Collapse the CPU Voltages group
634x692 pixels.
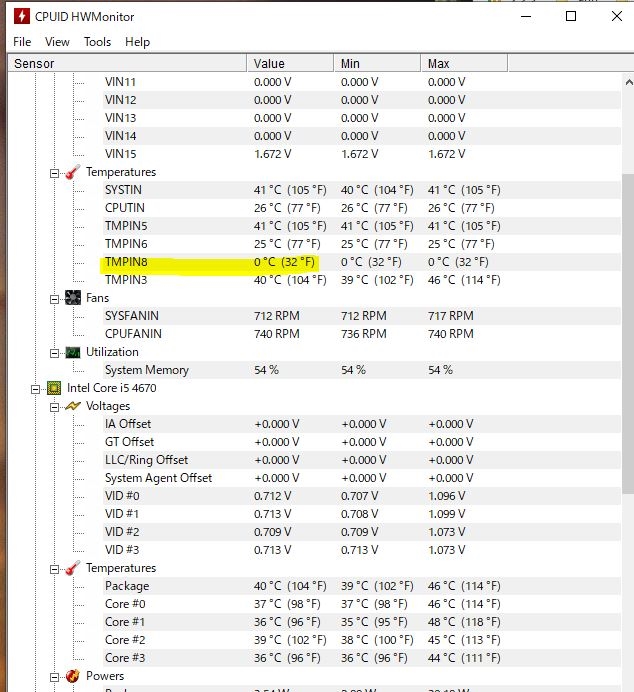pos(54,407)
